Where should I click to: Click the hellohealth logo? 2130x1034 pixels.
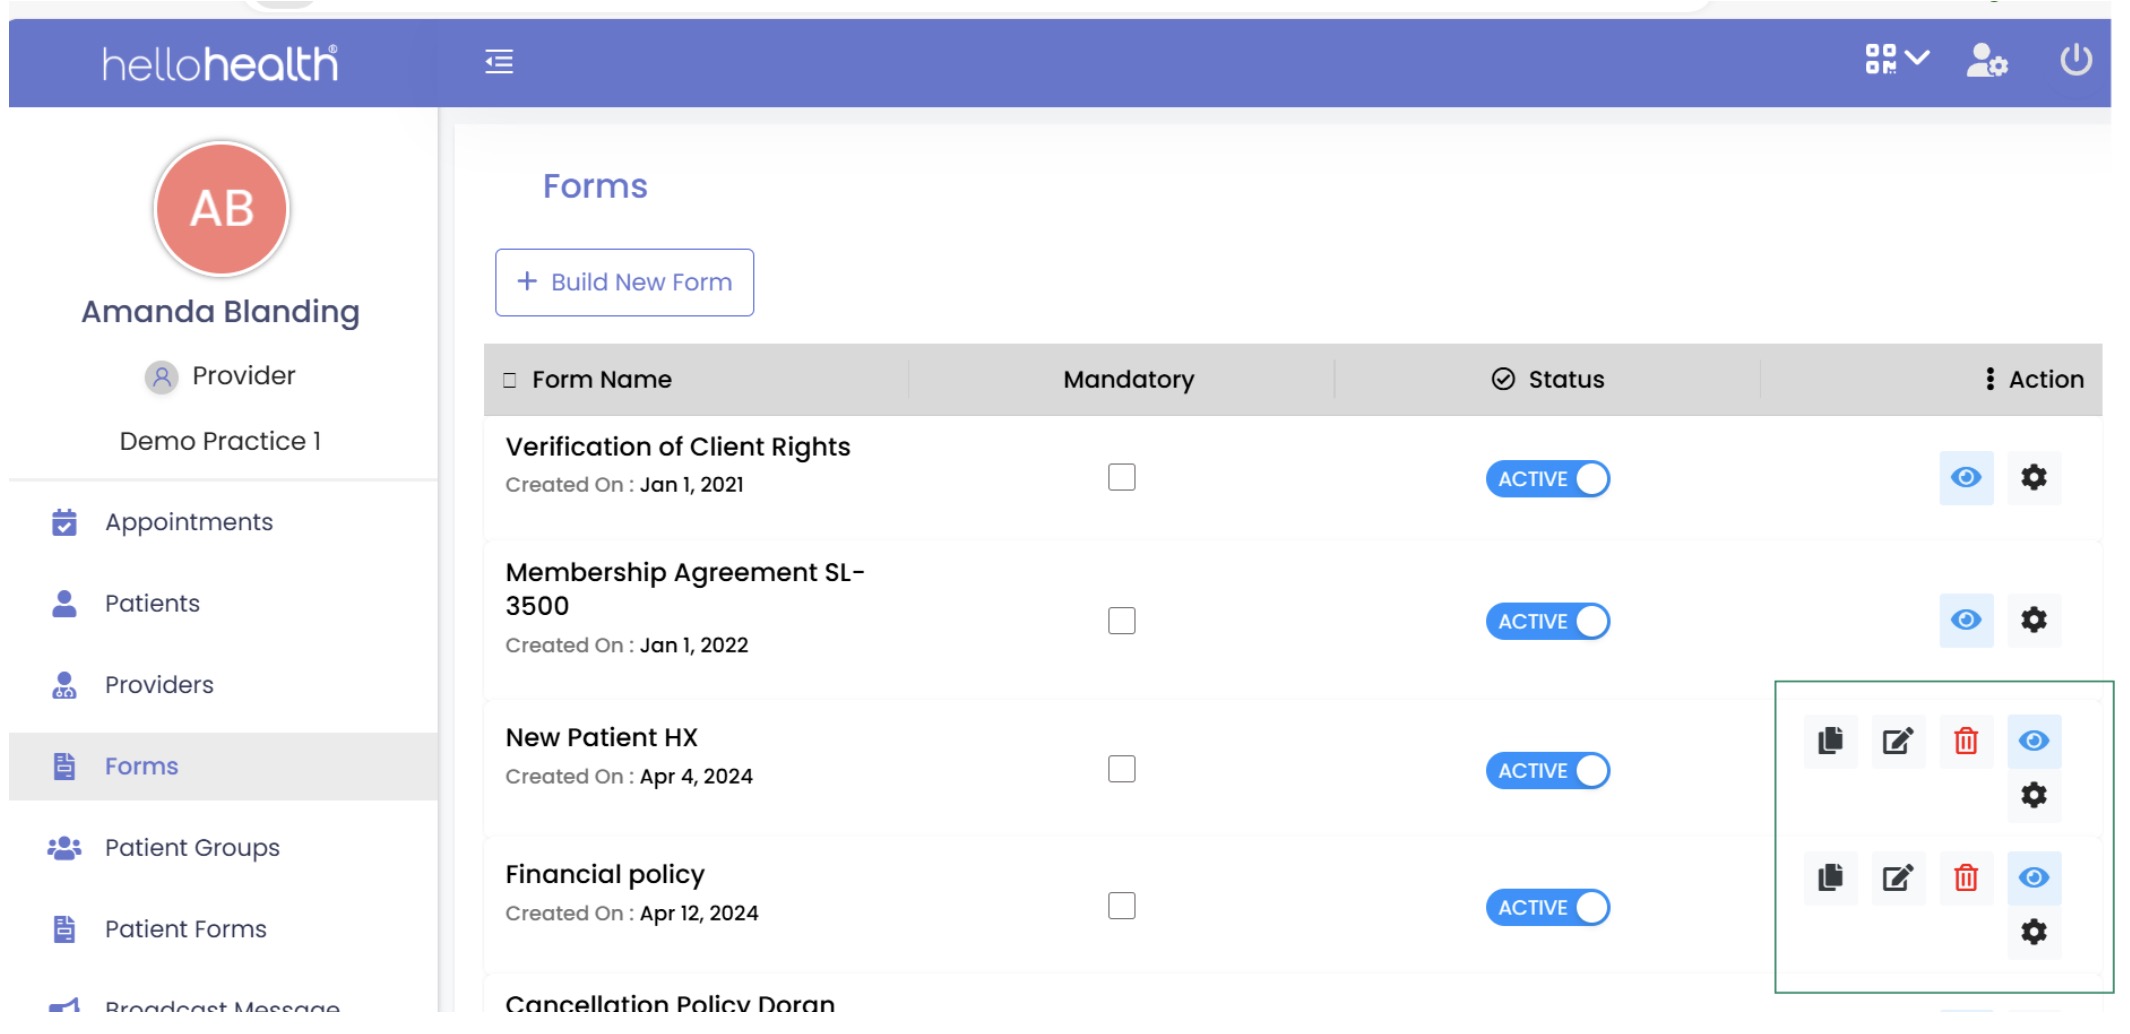[x=220, y=64]
